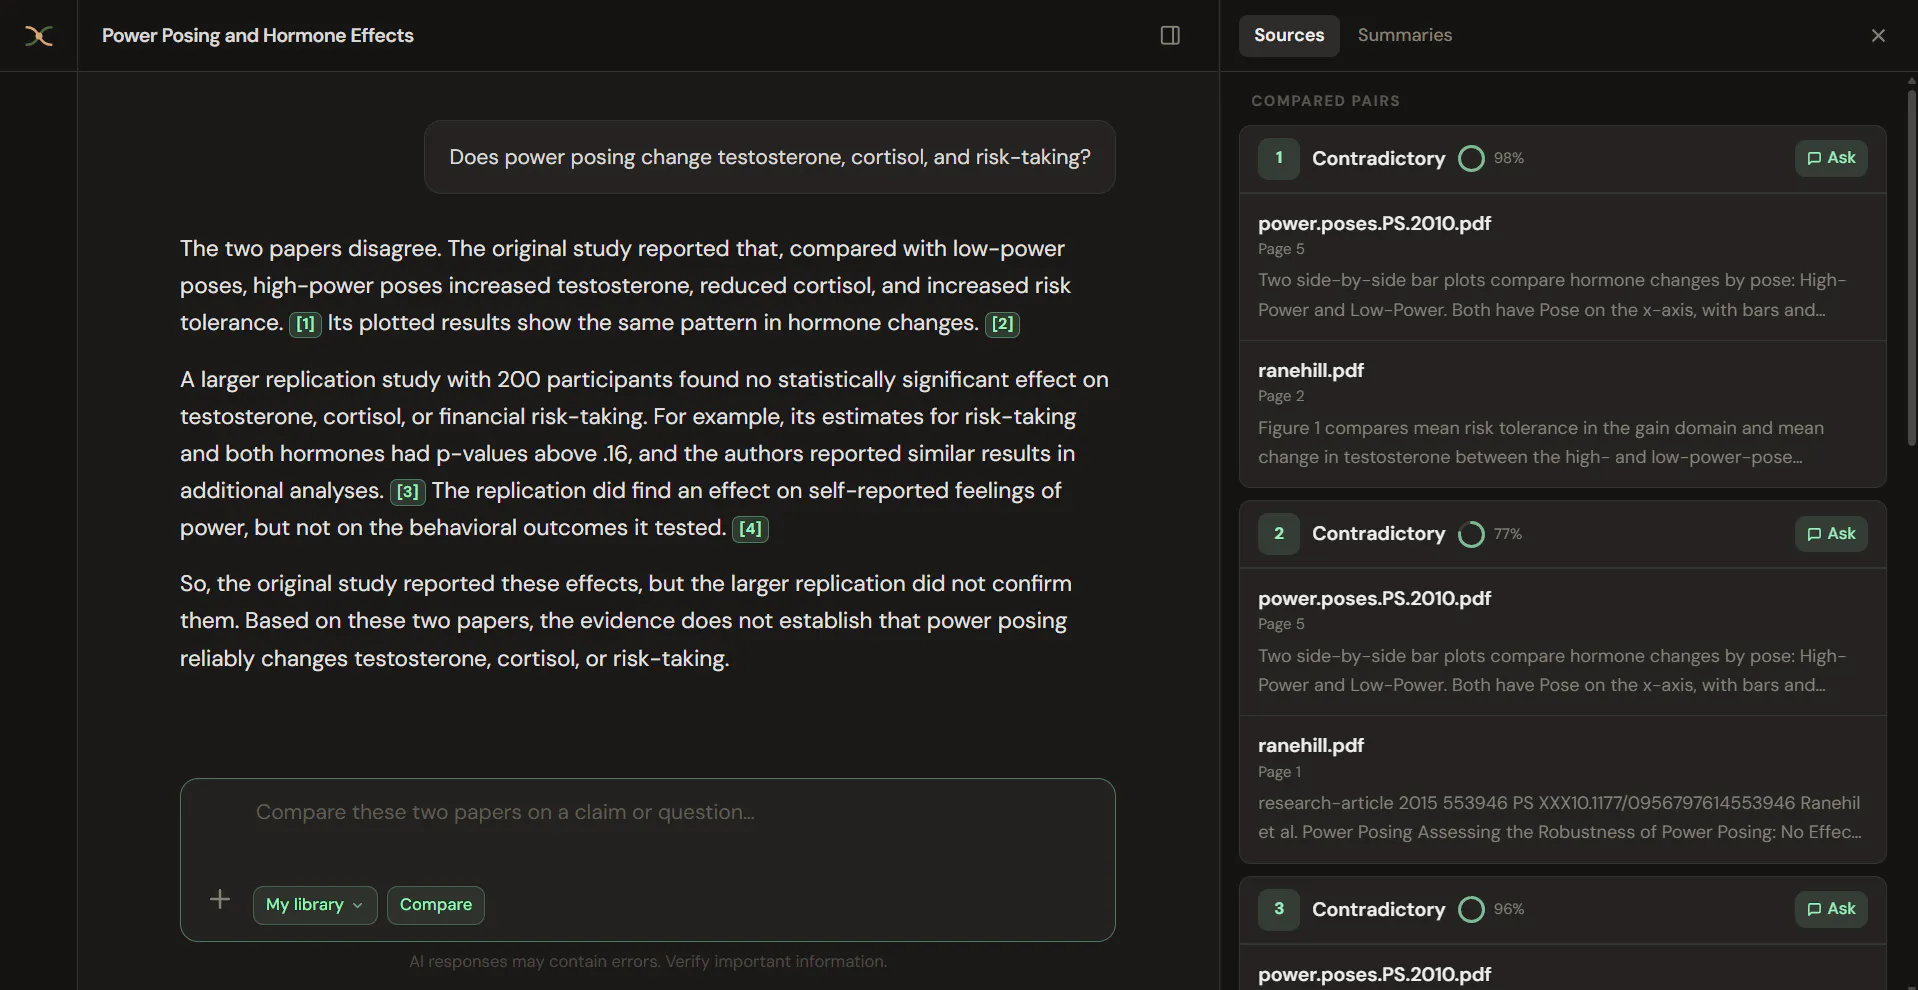Image resolution: width=1918 pixels, height=990 pixels.
Task: Click the Compared Pairs heading
Action: click(x=1325, y=101)
